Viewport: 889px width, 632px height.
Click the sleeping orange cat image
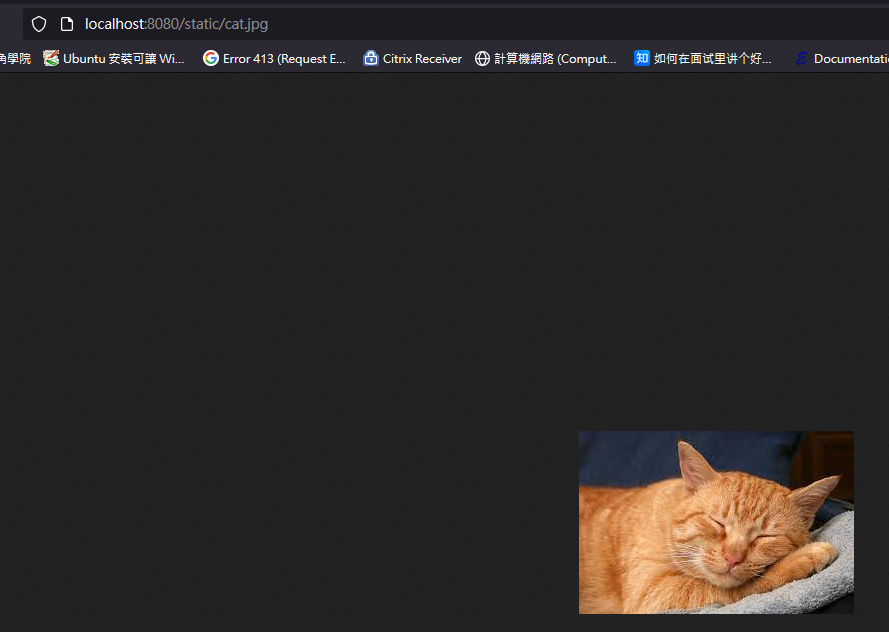[x=716, y=522]
